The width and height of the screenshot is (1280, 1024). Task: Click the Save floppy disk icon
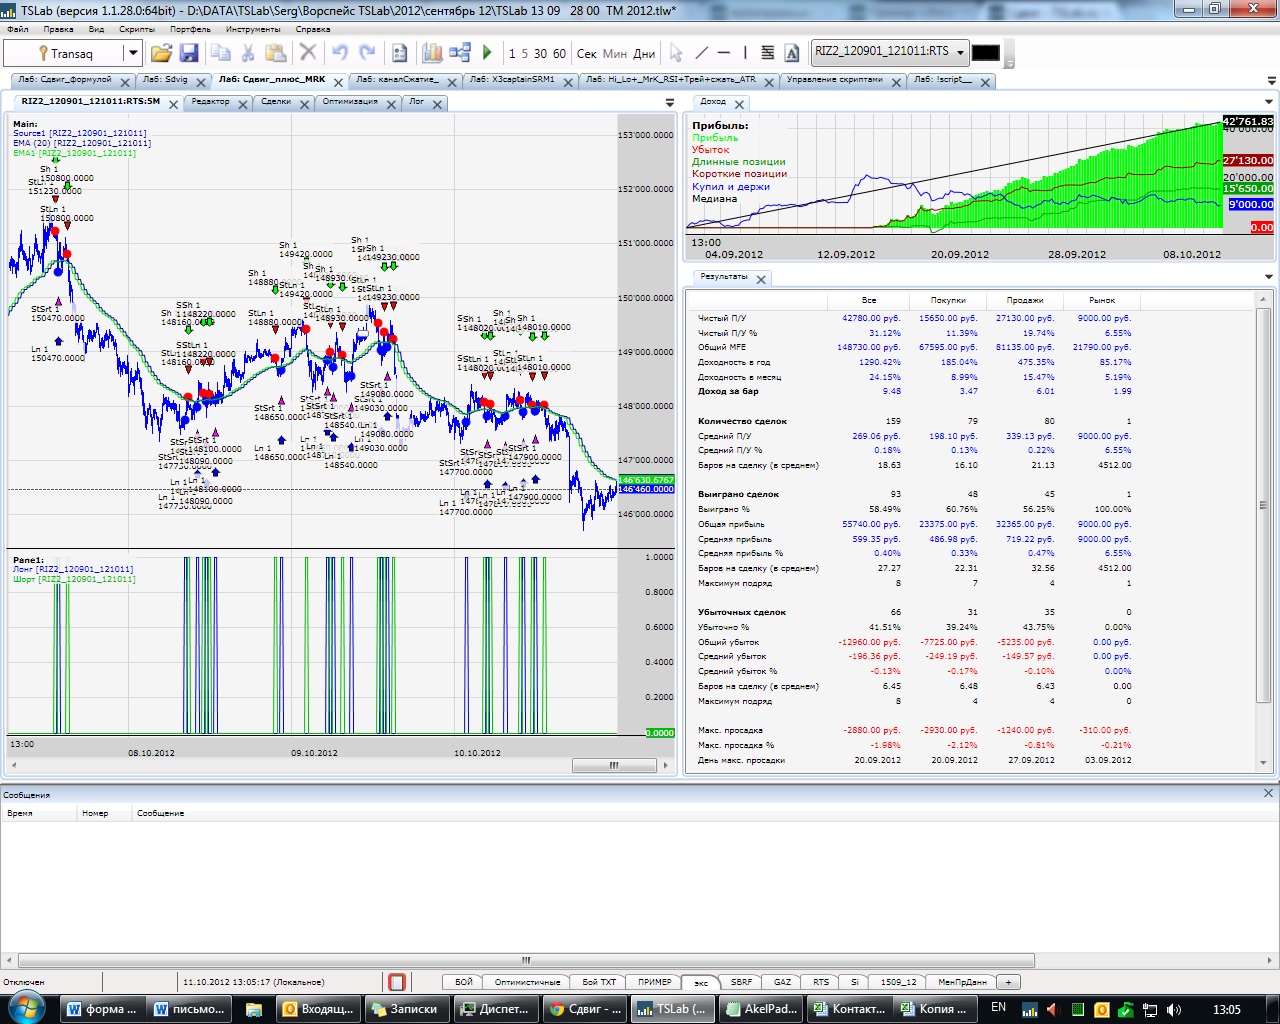[189, 53]
